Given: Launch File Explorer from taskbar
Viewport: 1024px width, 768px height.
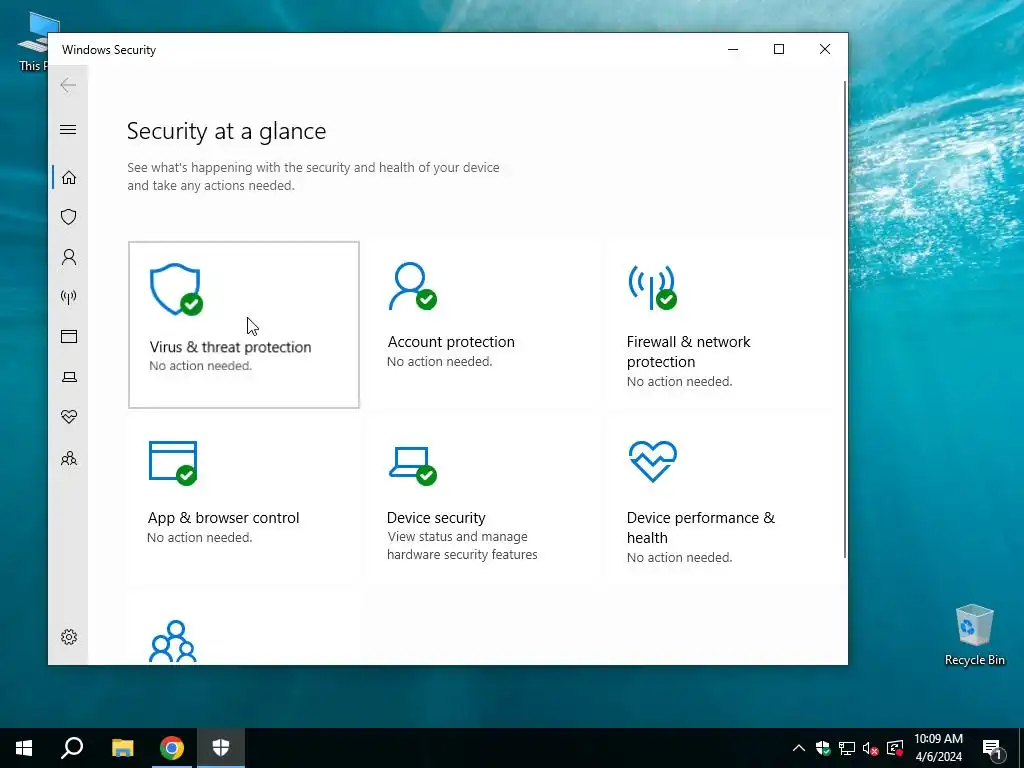Looking at the screenshot, I should tap(122, 748).
